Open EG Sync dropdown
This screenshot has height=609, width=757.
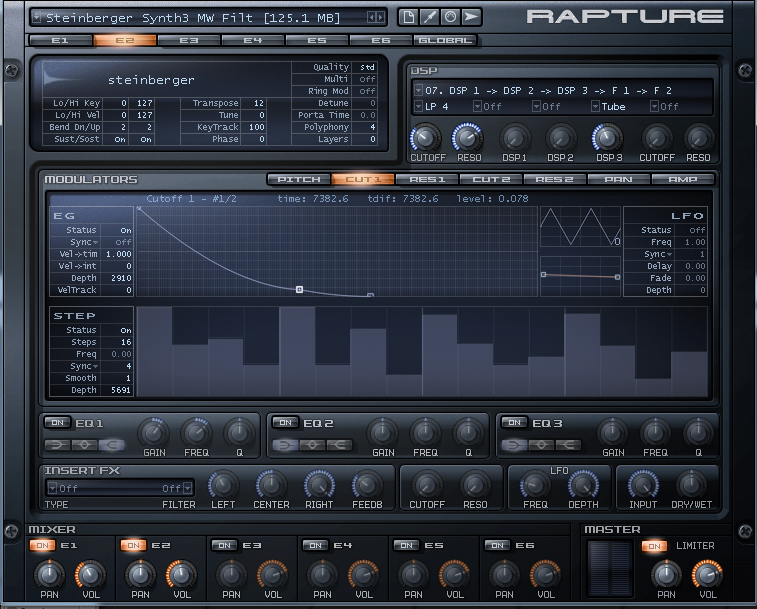(96, 242)
